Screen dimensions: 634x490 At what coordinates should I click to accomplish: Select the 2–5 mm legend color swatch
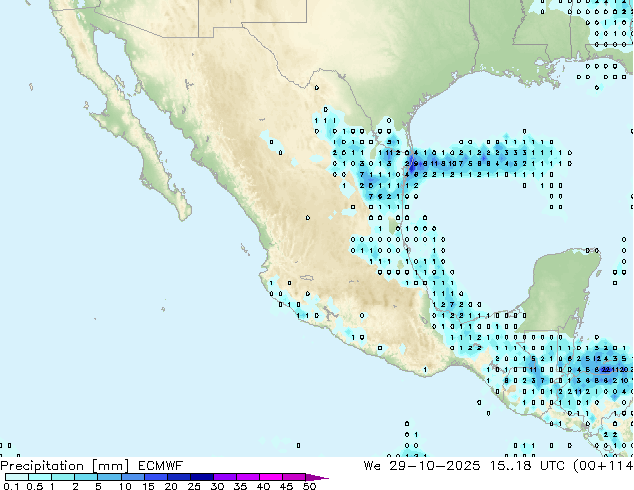tap(86, 477)
